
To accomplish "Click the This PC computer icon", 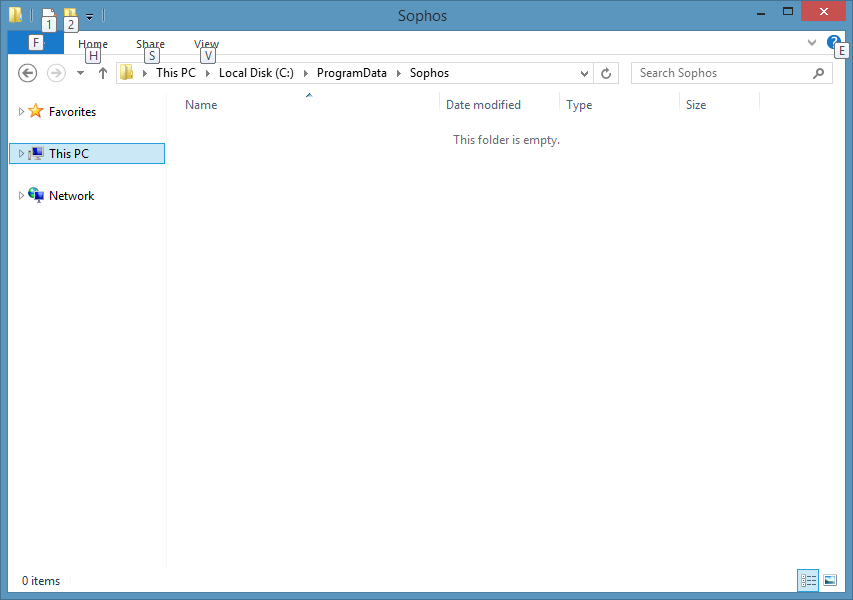I will (x=36, y=153).
